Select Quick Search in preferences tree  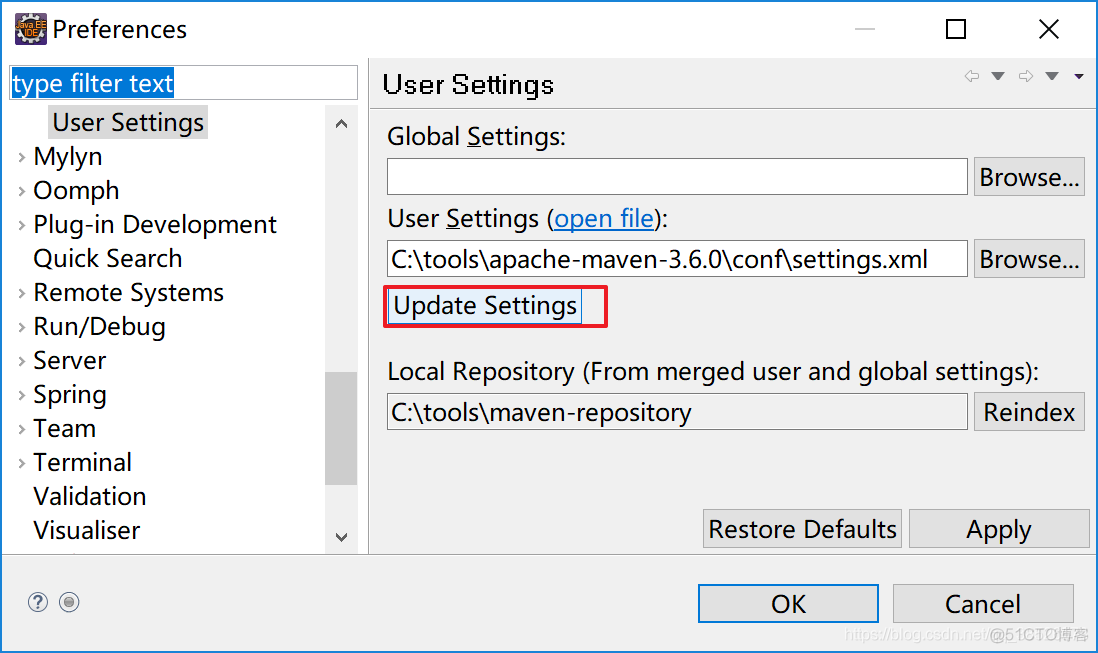point(107,259)
